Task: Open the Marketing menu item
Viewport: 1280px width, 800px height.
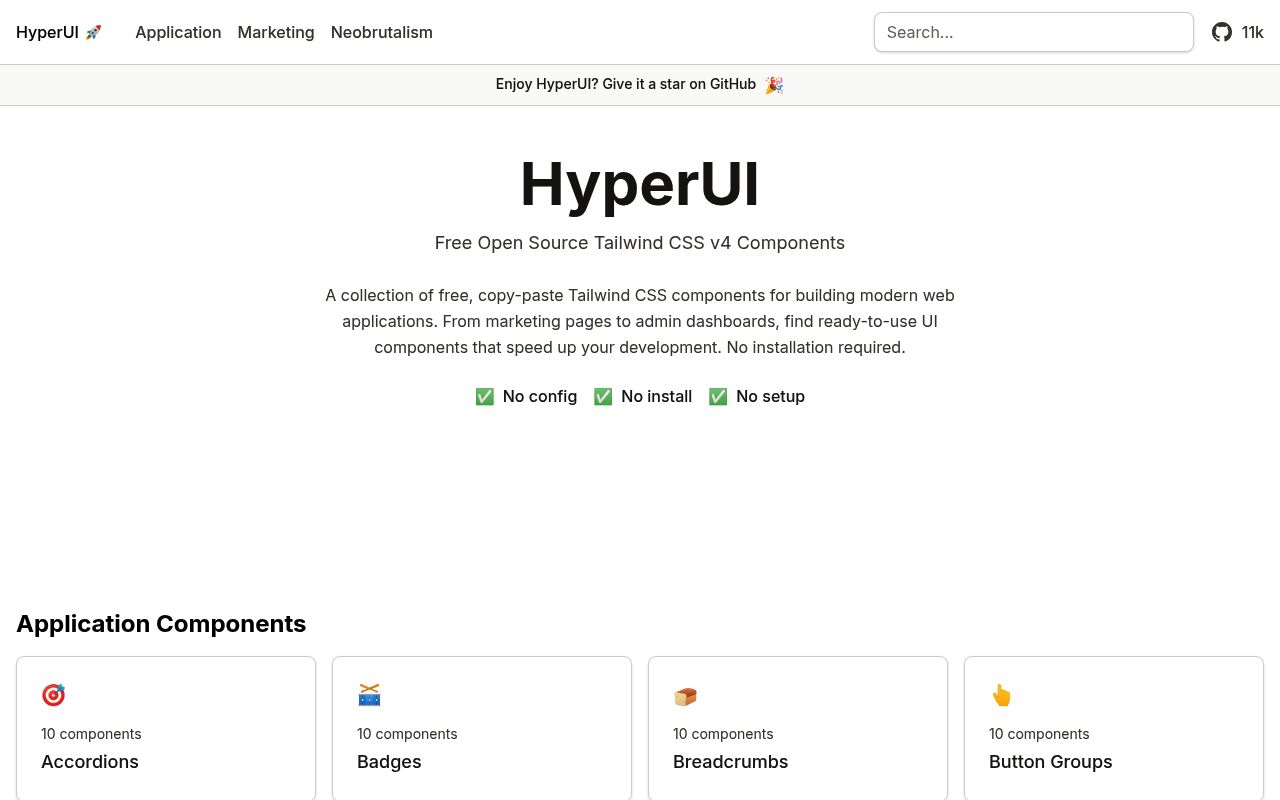Action: click(x=275, y=32)
